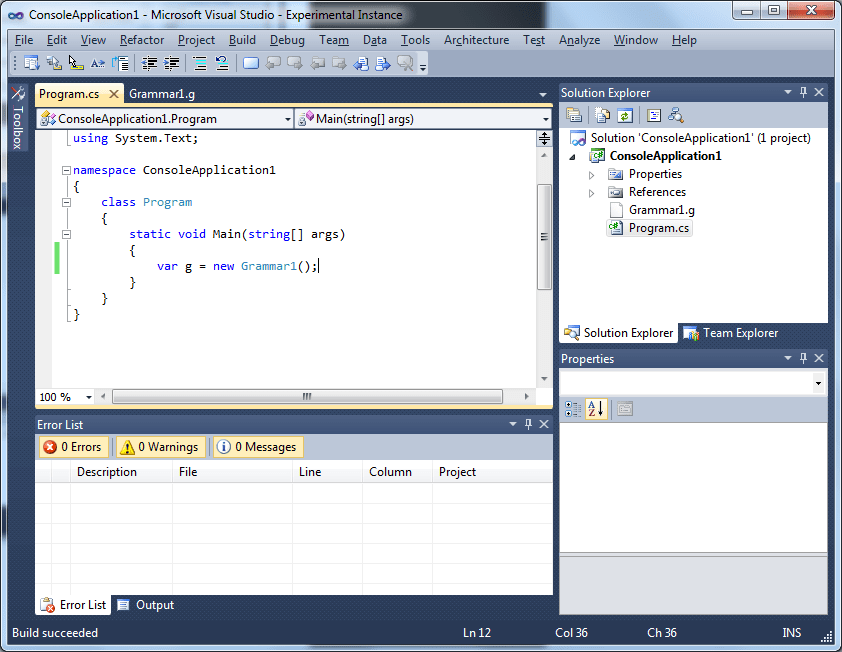Go to previous bookmark in folder
Viewport: 842px width, 652px height.
[x=317, y=63]
